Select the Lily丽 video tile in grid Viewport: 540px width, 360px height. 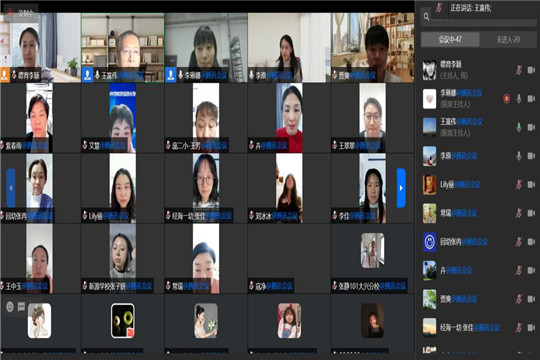point(123,188)
